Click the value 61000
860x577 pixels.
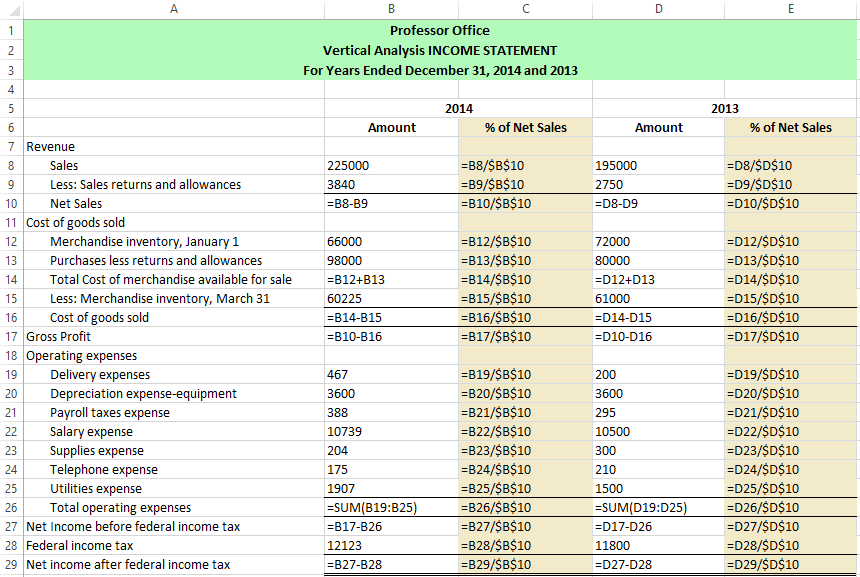click(x=658, y=298)
